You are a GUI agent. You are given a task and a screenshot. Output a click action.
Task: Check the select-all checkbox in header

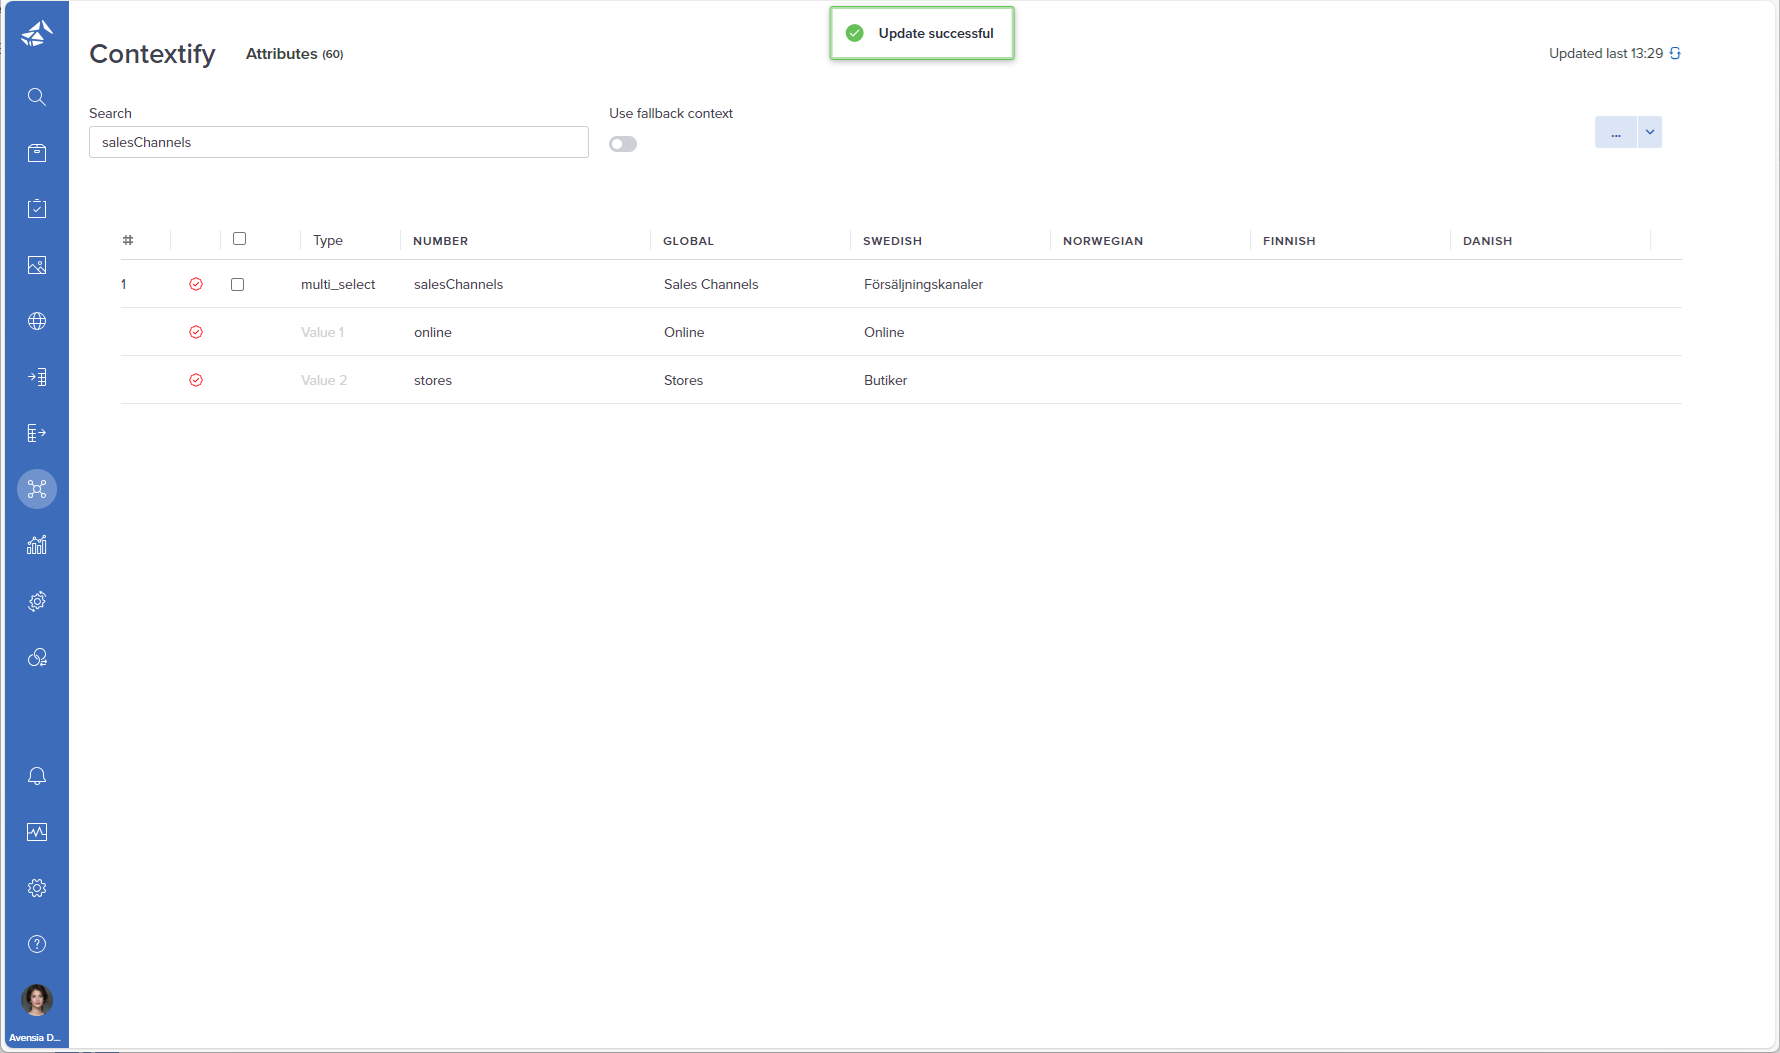[x=239, y=239]
